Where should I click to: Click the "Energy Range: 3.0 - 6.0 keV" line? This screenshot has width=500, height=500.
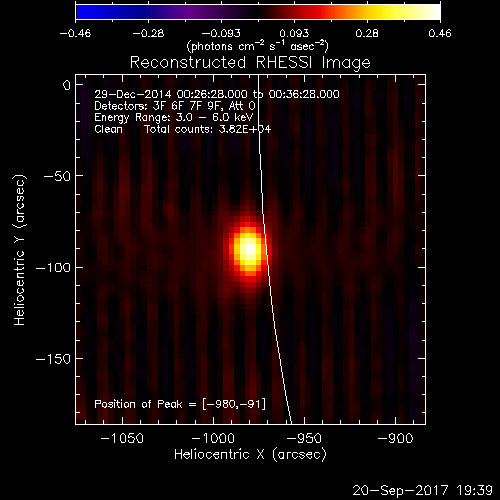tap(174, 118)
